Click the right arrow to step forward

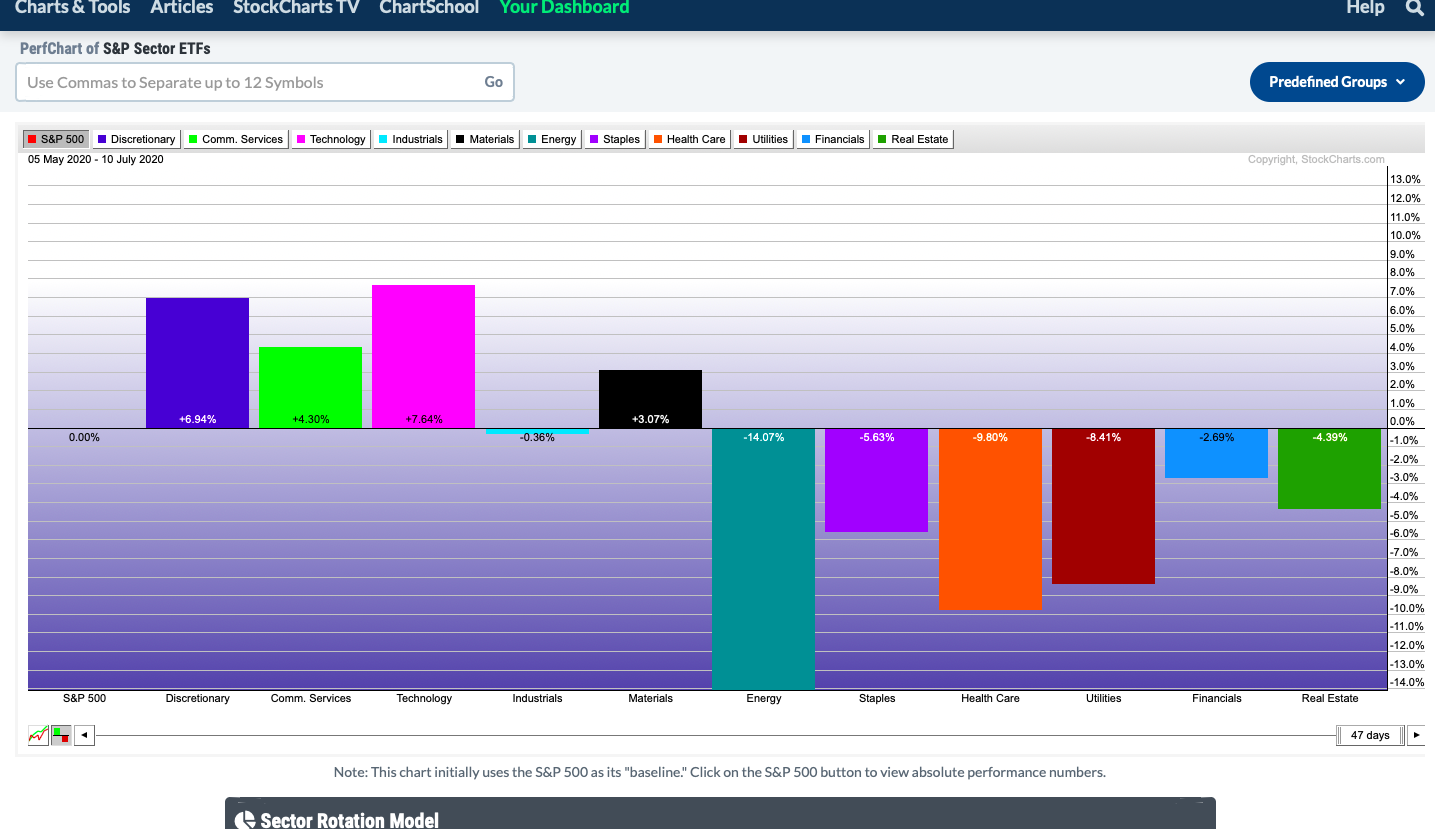pyautogui.click(x=1417, y=734)
